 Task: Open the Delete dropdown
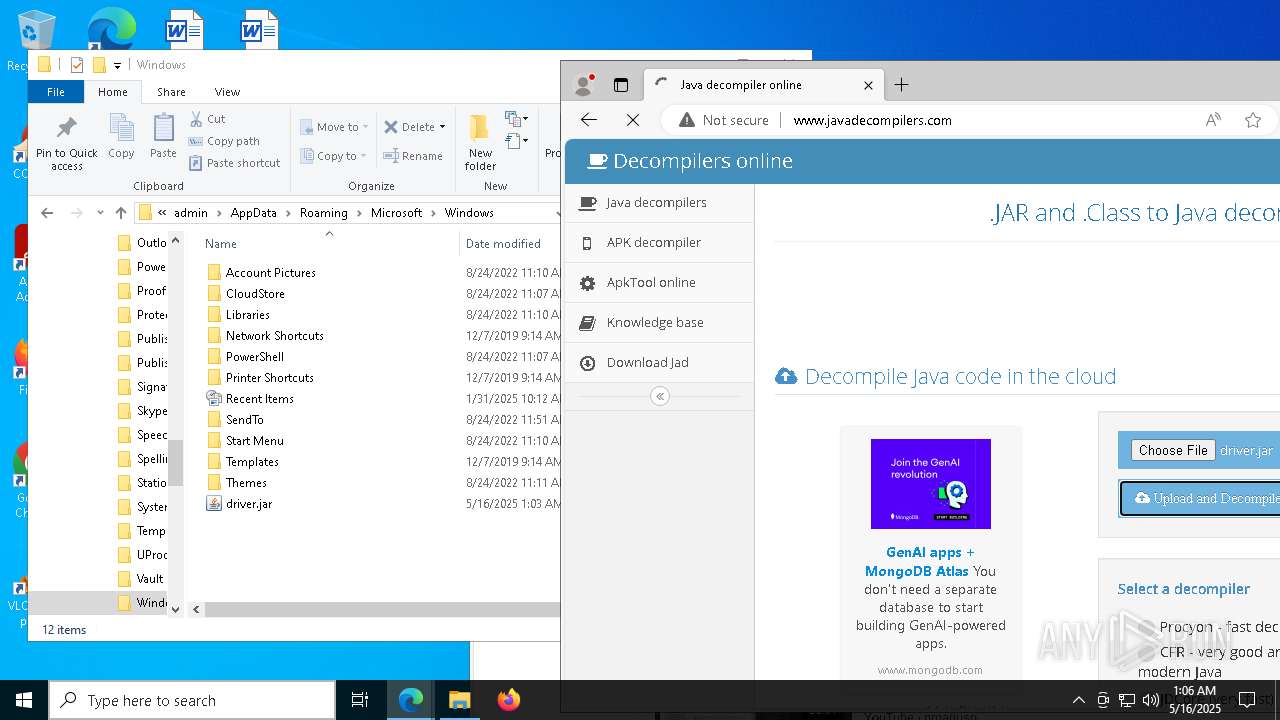[x=415, y=127]
